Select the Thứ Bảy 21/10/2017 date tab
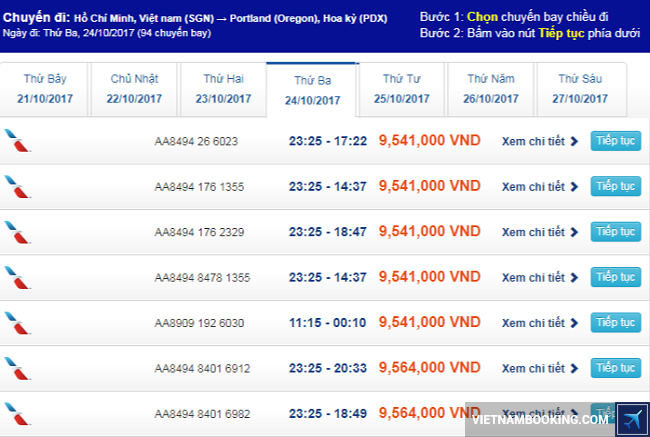Viewport: 650px width, 437px height. coord(46,90)
